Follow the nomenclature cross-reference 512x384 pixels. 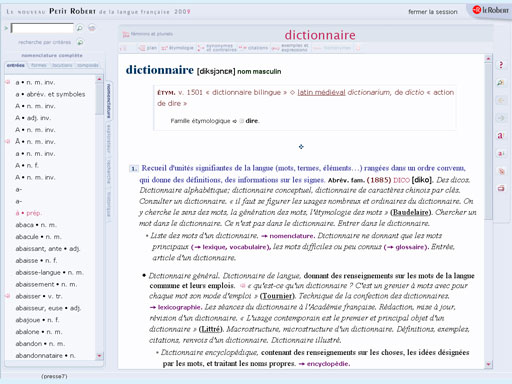[x=291, y=236]
